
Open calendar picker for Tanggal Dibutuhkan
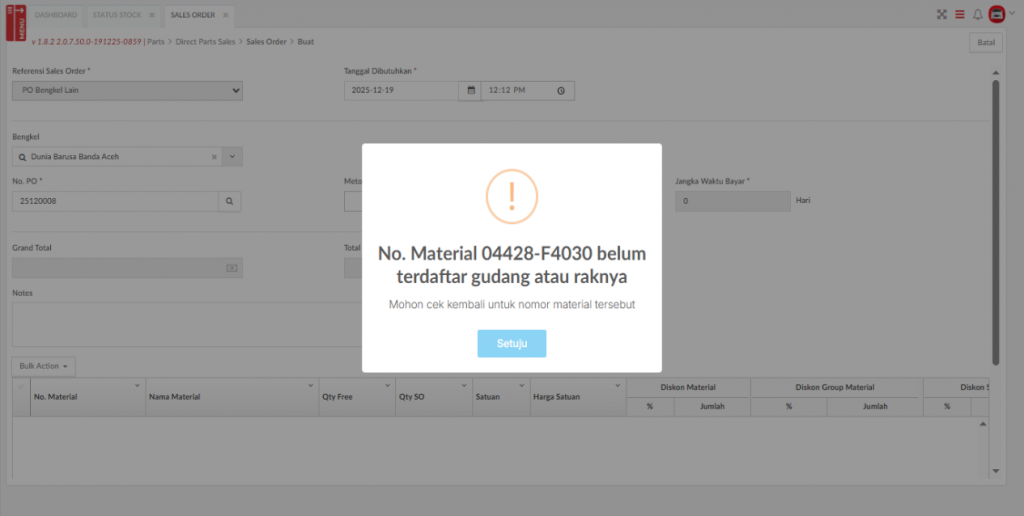tap(470, 91)
